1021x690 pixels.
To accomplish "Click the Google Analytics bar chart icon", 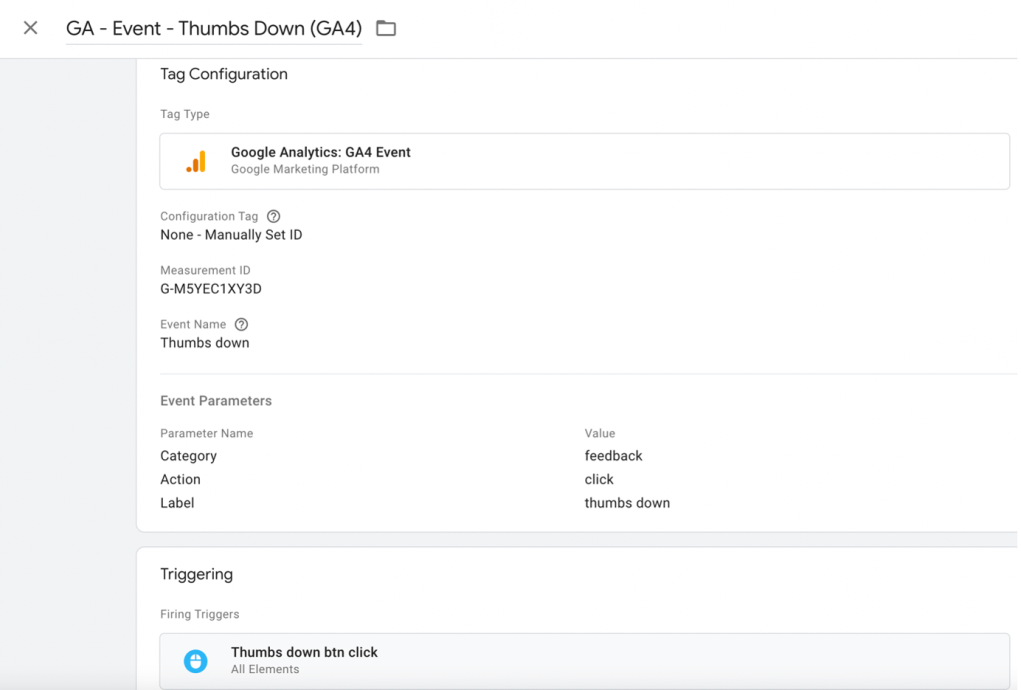I will [x=196, y=161].
